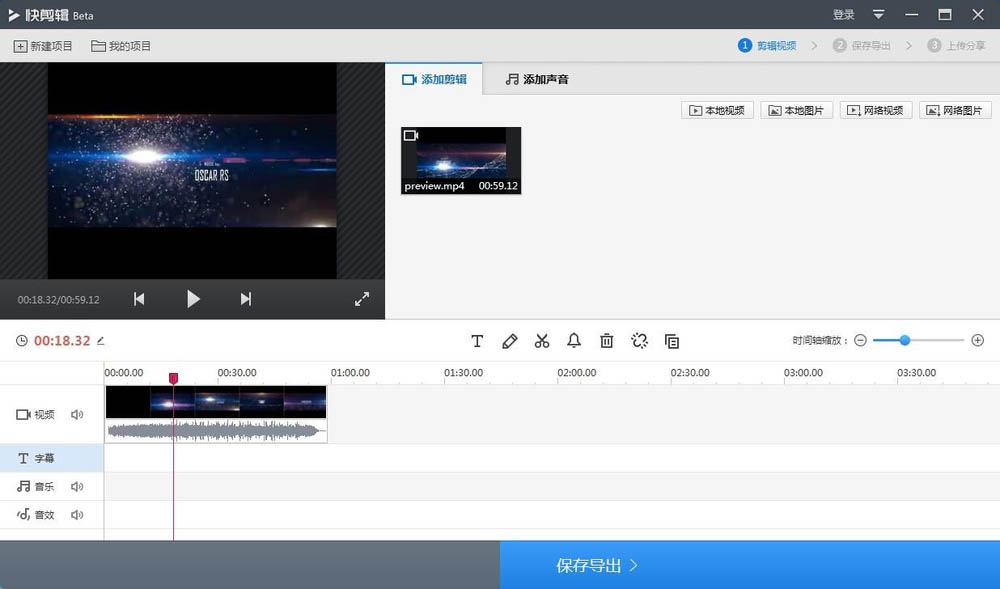Click the scissors cut tool
The height and width of the screenshot is (589, 1000).
click(542, 341)
